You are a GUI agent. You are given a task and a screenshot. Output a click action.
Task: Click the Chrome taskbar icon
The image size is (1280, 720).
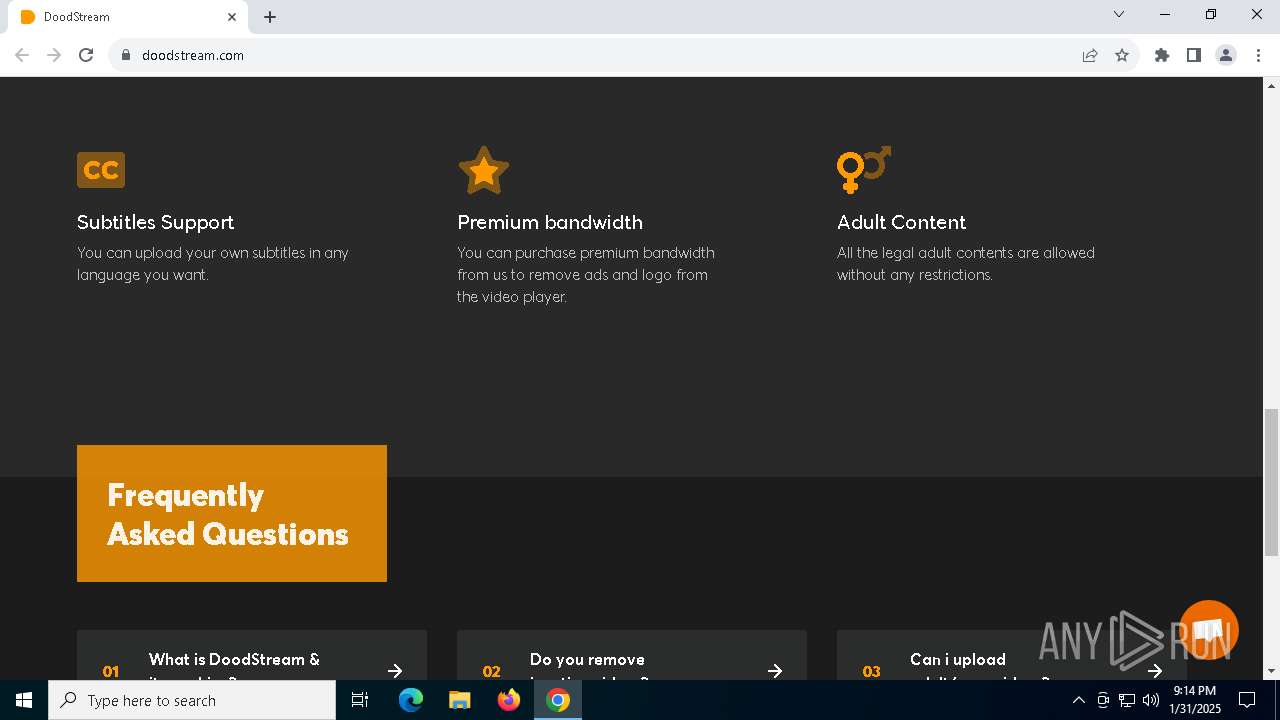(558, 700)
